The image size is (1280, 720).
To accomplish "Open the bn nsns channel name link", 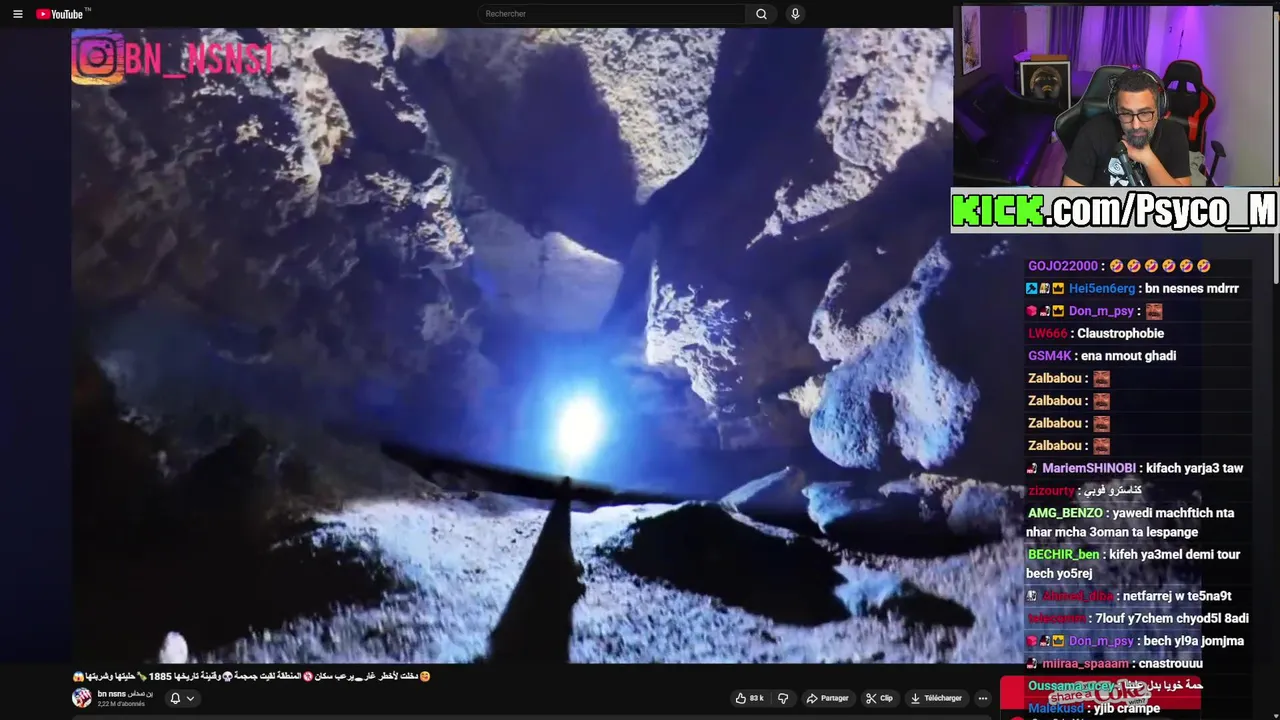I will coord(125,693).
